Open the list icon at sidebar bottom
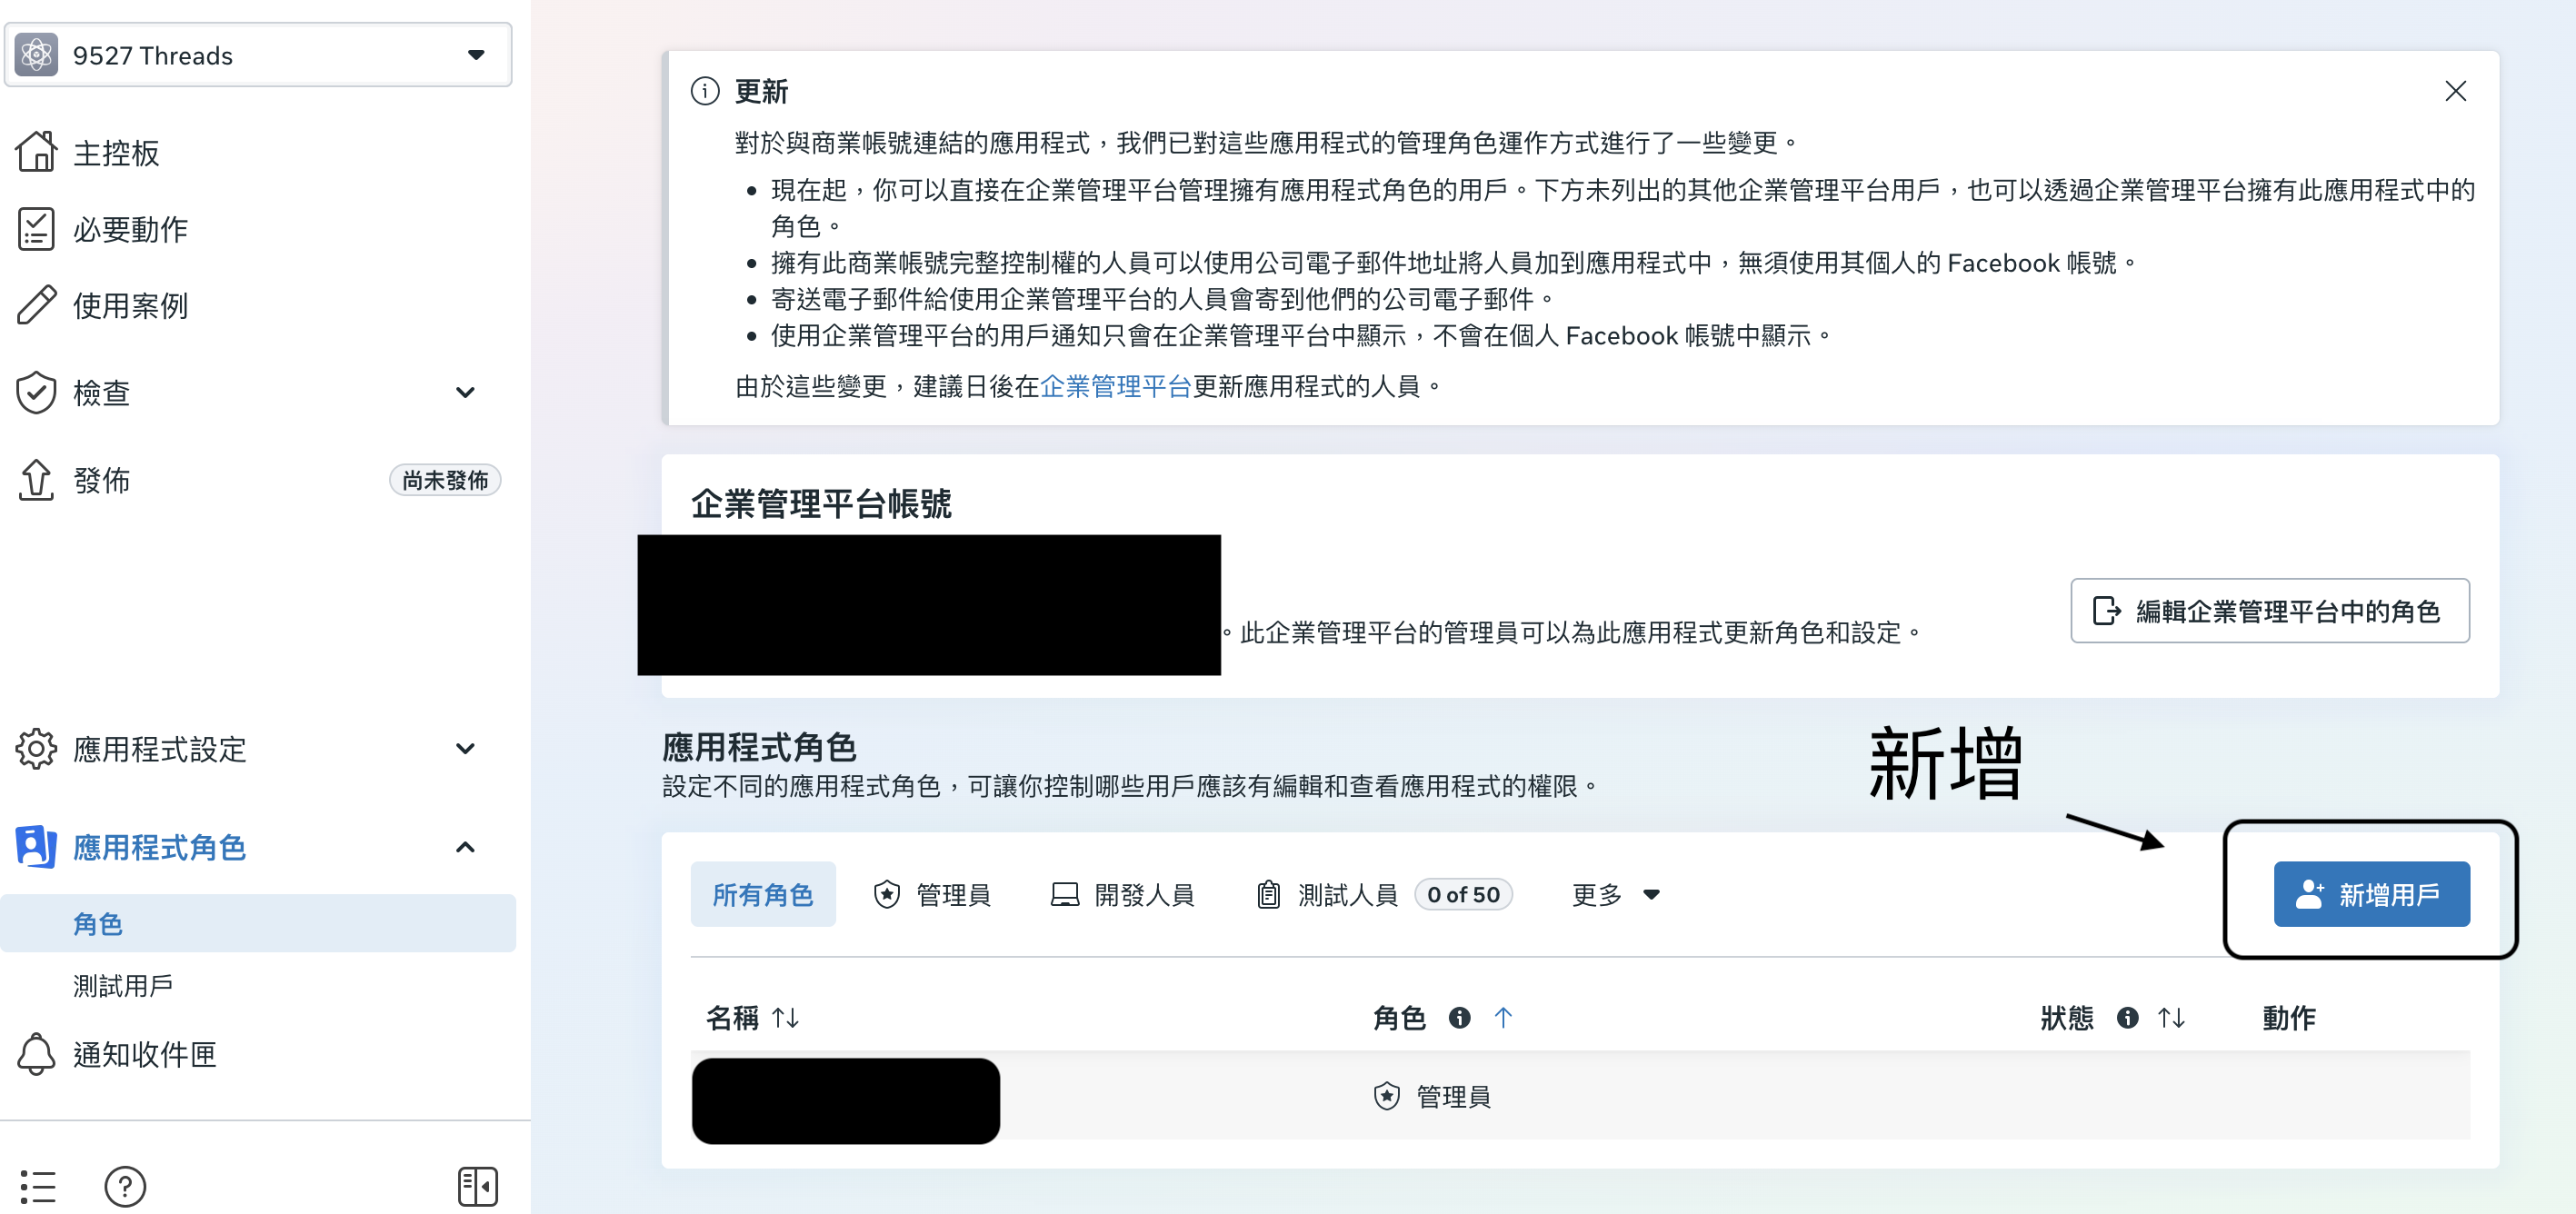Screen dimensions: 2576x1214 (x=38, y=1186)
